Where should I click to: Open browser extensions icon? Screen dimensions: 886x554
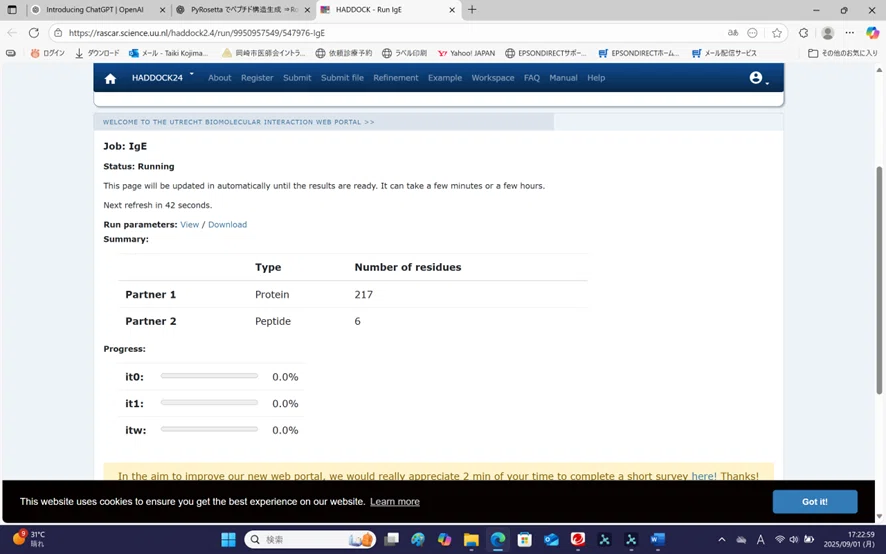pos(804,33)
